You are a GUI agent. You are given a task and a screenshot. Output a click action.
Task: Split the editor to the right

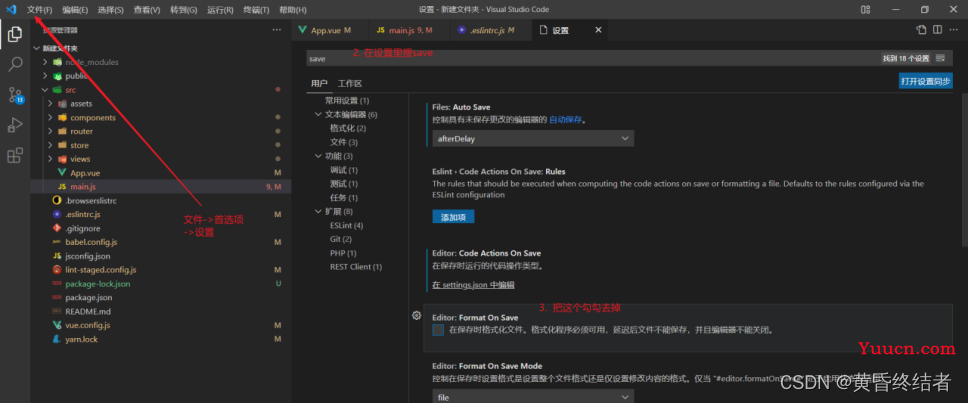[x=937, y=30]
